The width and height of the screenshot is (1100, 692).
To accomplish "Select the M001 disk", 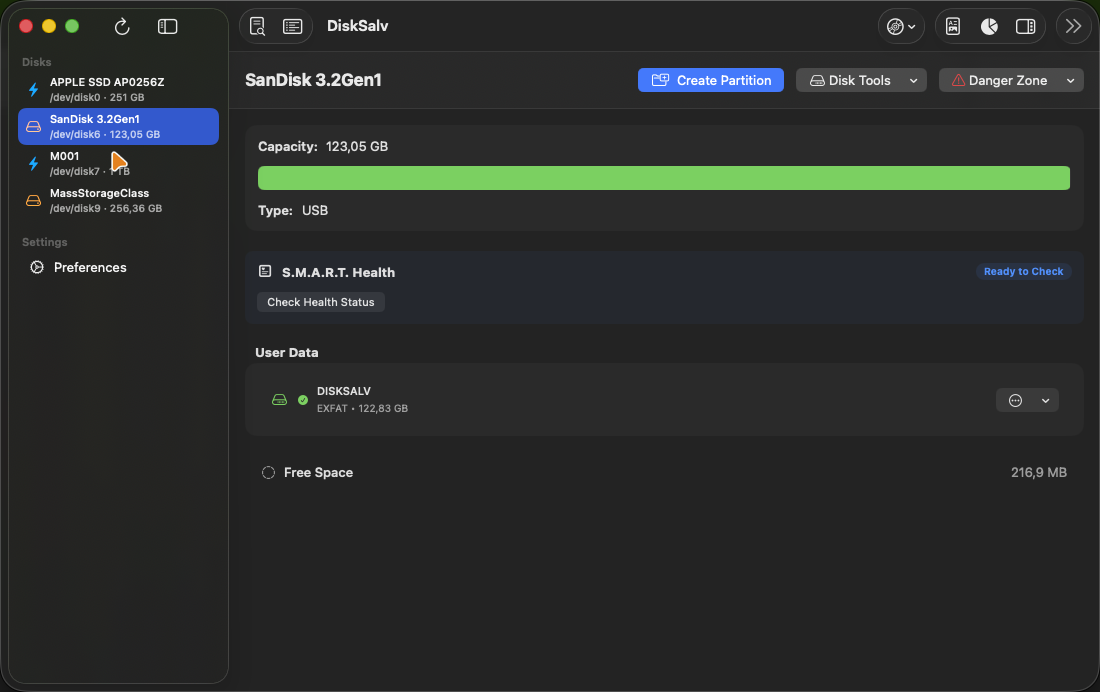I will [x=118, y=164].
